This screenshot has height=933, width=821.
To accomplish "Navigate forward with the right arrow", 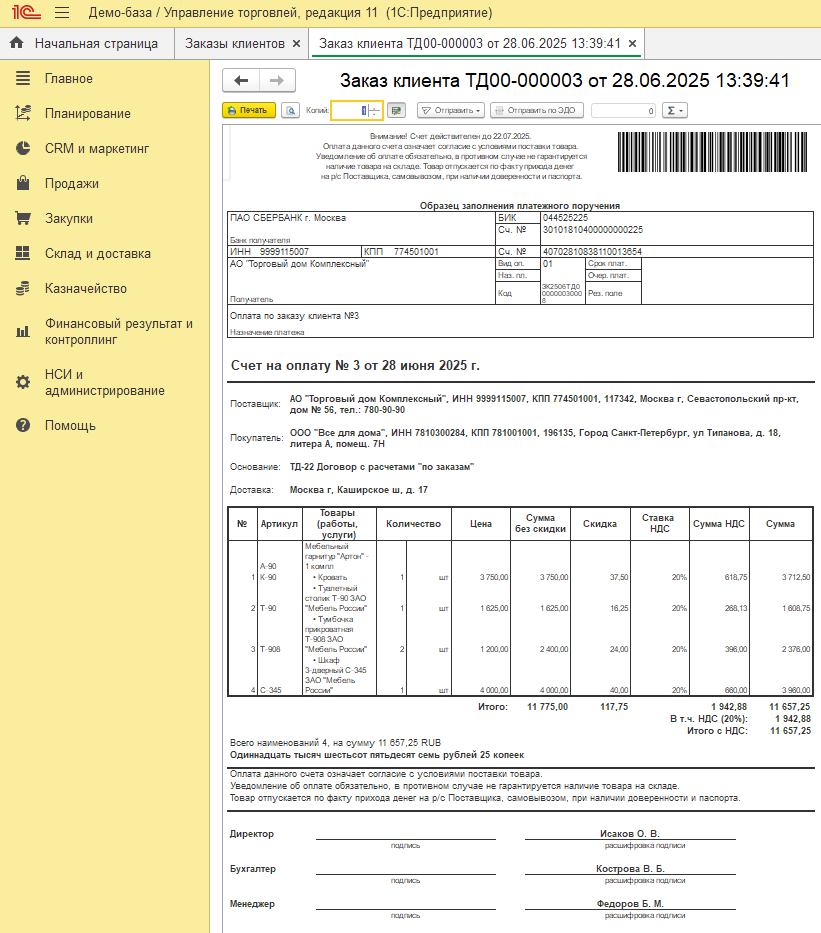I will pyautogui.click(x=277, y=80).
